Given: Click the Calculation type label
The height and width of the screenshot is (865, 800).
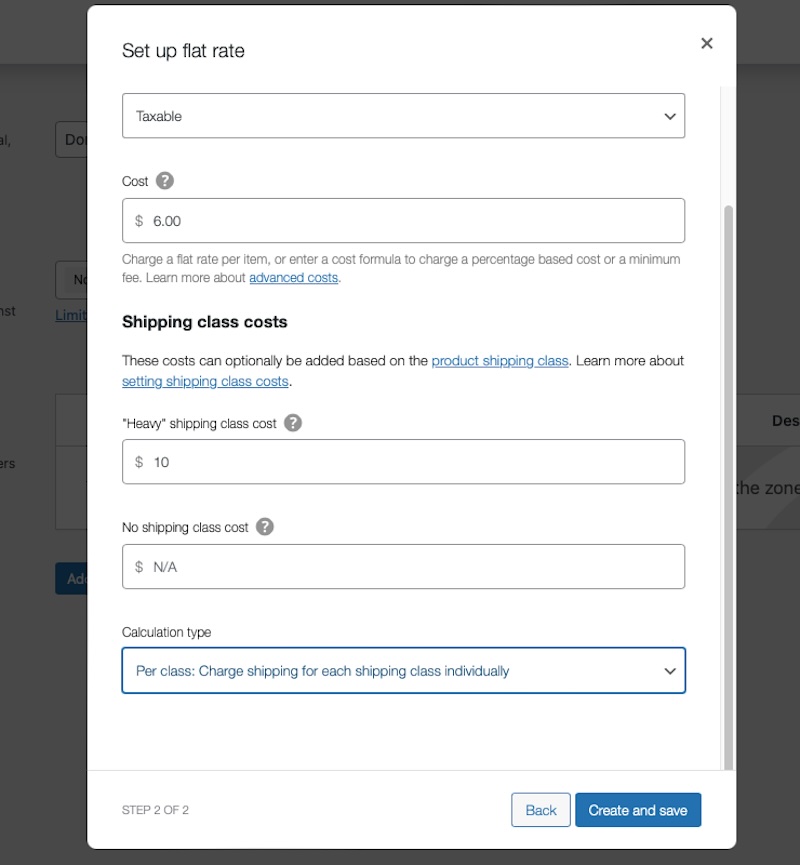Looking at the screenshot, I should pyautogui.click(x=166, y=632).
